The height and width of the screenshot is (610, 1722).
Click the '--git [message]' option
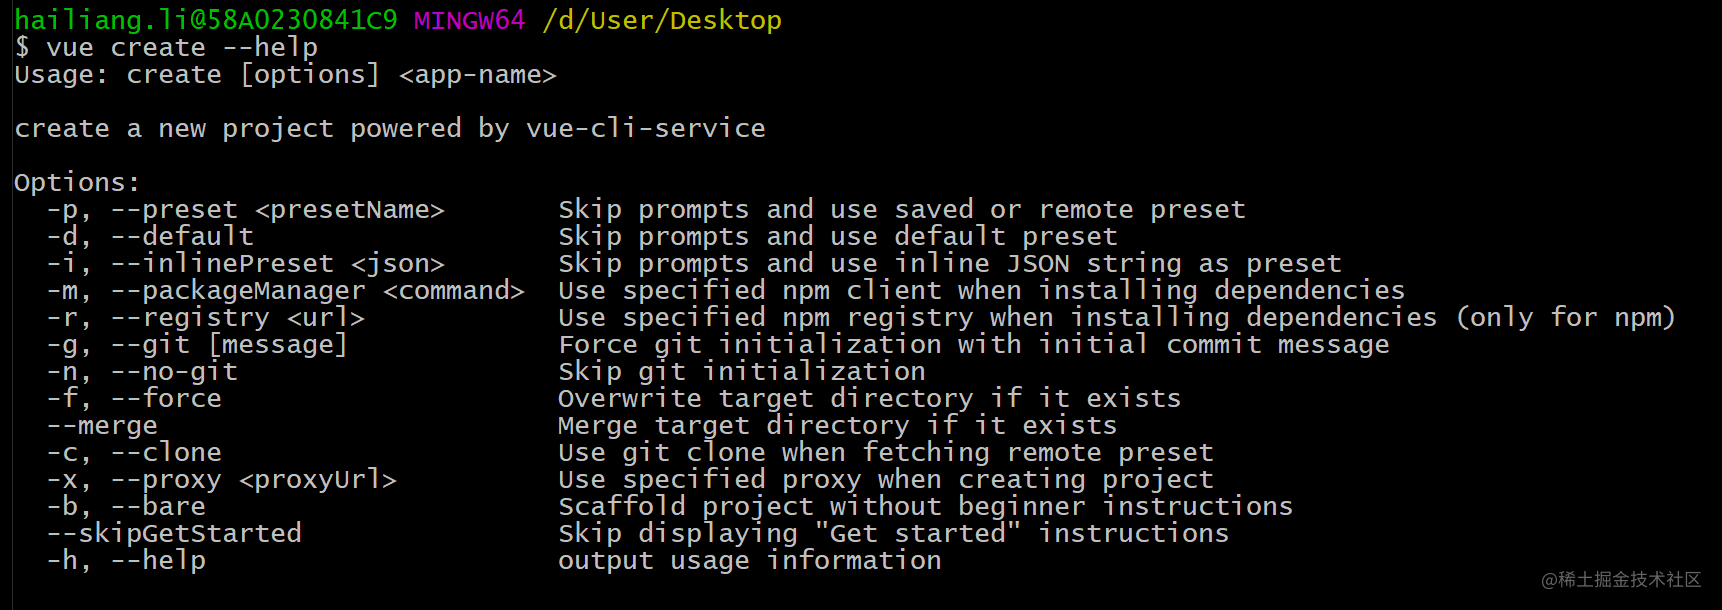(x=229, y=345)
